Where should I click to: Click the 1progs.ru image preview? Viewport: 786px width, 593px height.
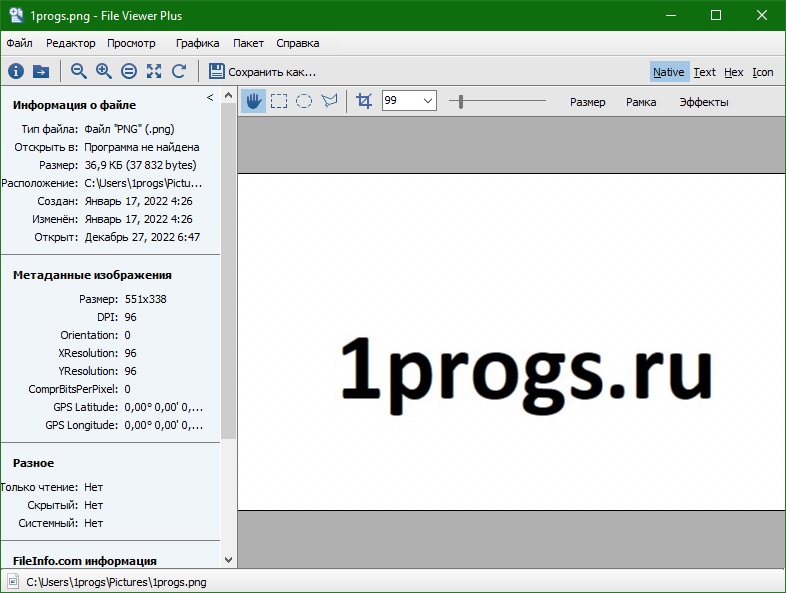pyautogui.click(x=511, y=342)
